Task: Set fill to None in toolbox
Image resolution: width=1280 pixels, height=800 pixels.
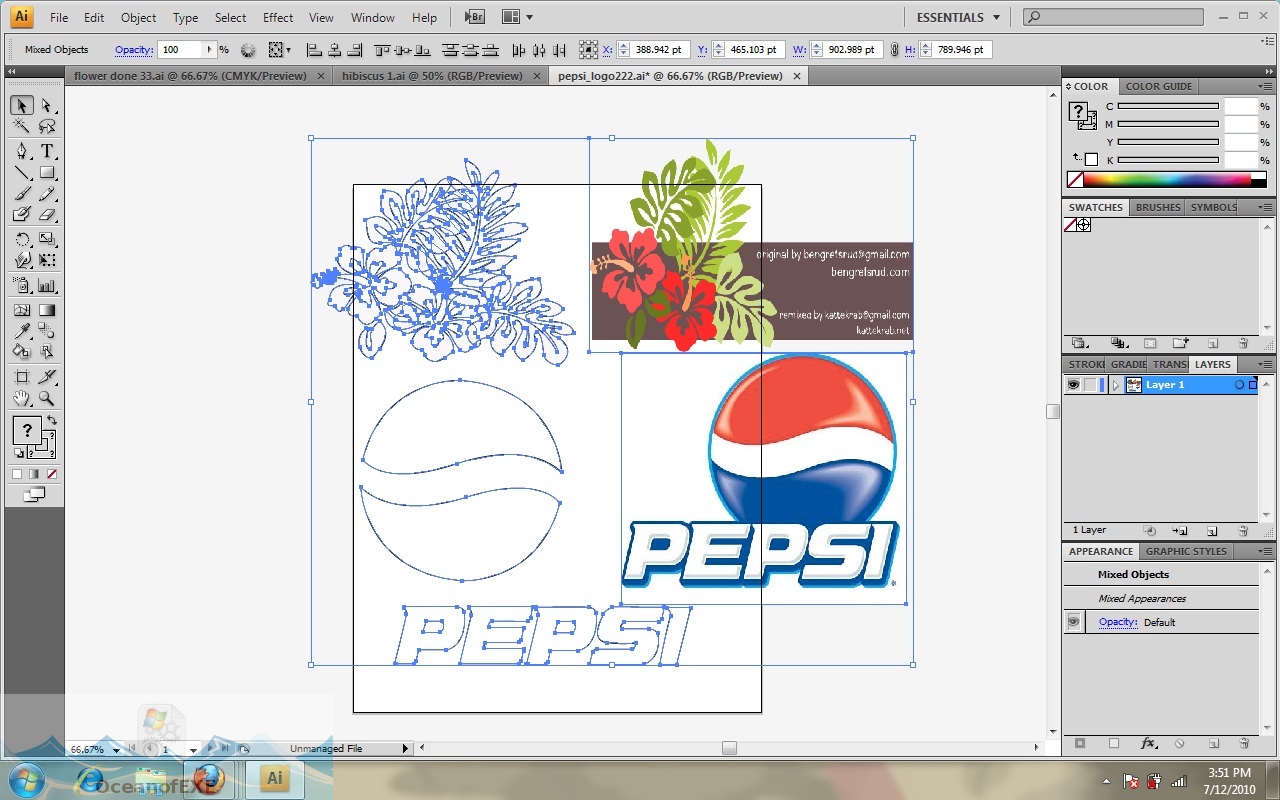Action: tap(52, 474)
